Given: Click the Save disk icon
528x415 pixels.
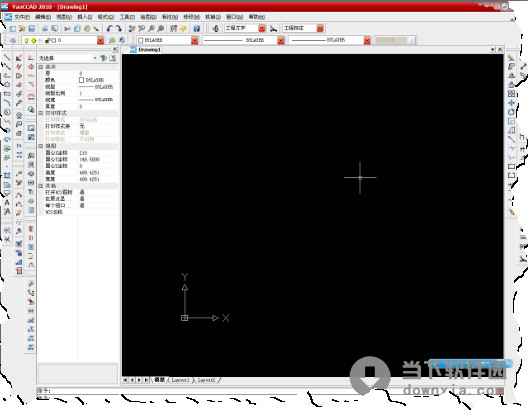Looking at the screenshot, I should coord(32,29).
